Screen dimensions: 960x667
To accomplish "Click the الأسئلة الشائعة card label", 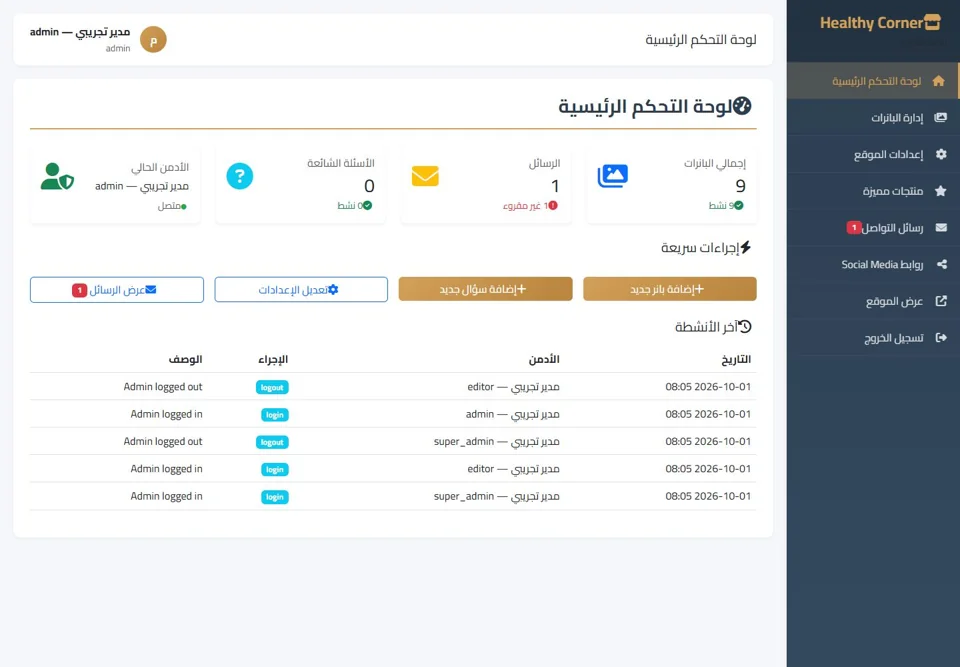I will click(x=340, y=163).
